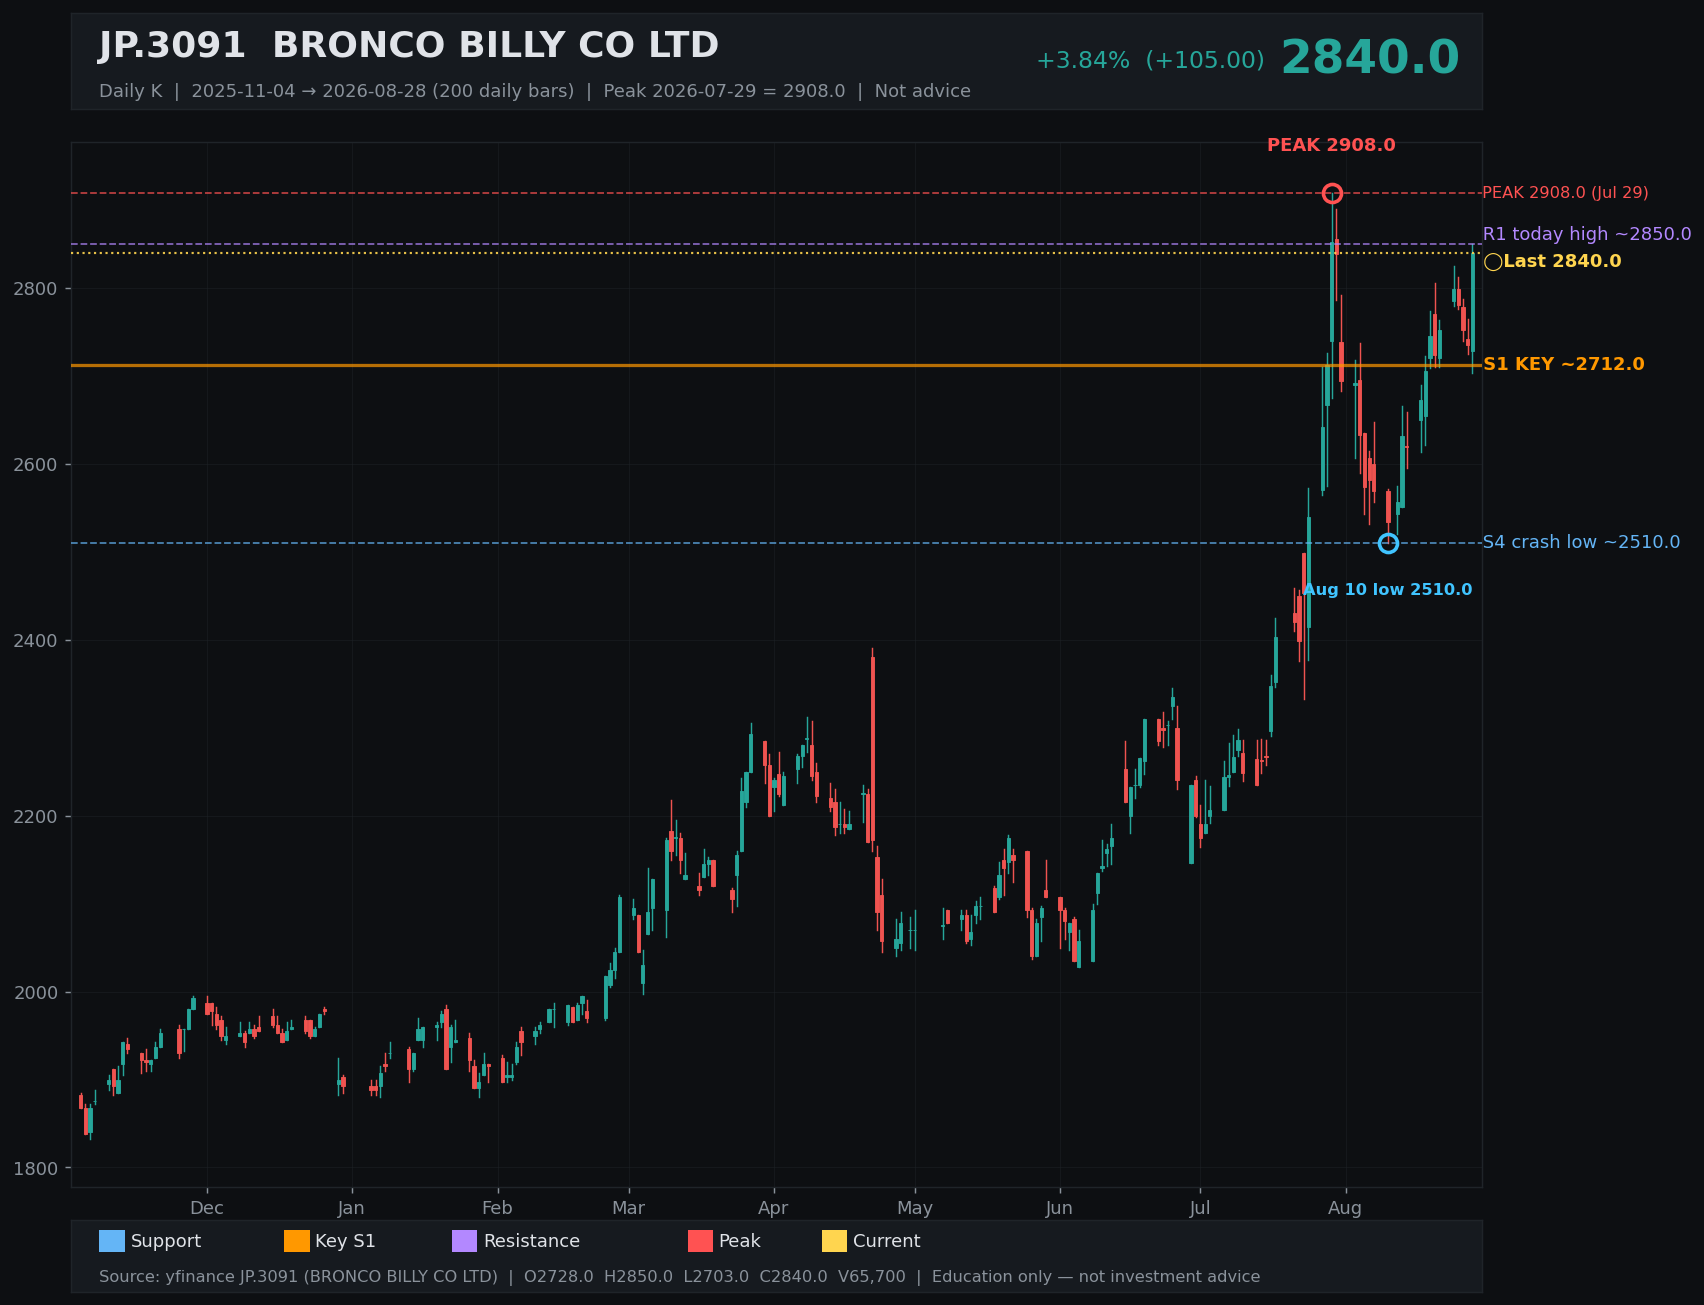Screen dimensions: 1704x1305
Task: Click the Feb date axis label
Action: tap(497, 1208)
